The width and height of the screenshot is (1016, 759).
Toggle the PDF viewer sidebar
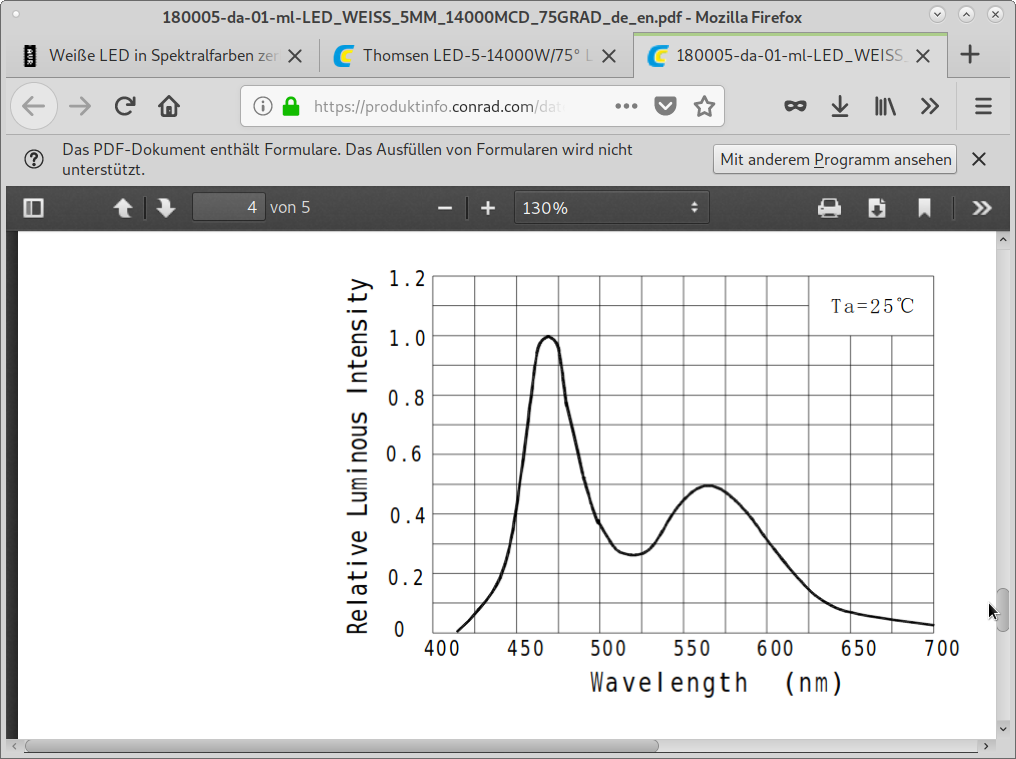coord(34,208)
